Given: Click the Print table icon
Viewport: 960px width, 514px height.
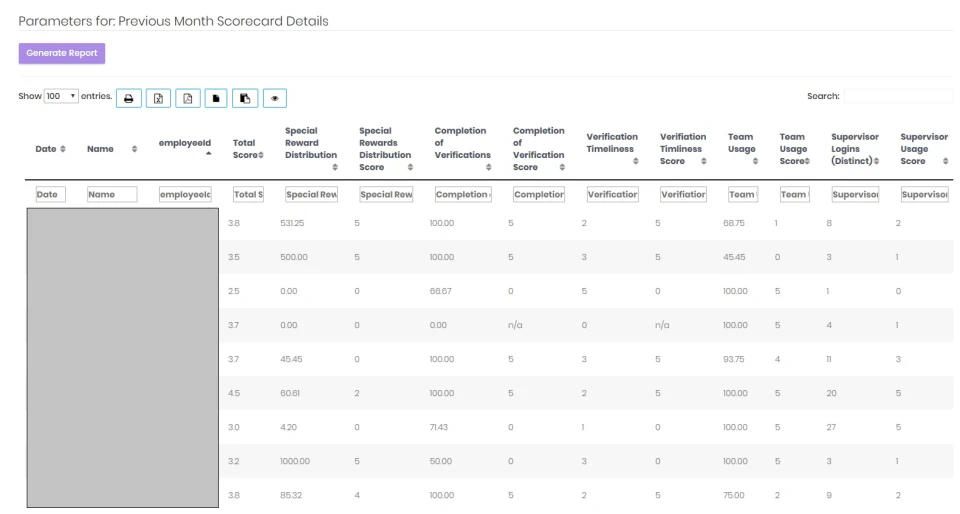Looking at the screenshot, I should pos(129,98).
